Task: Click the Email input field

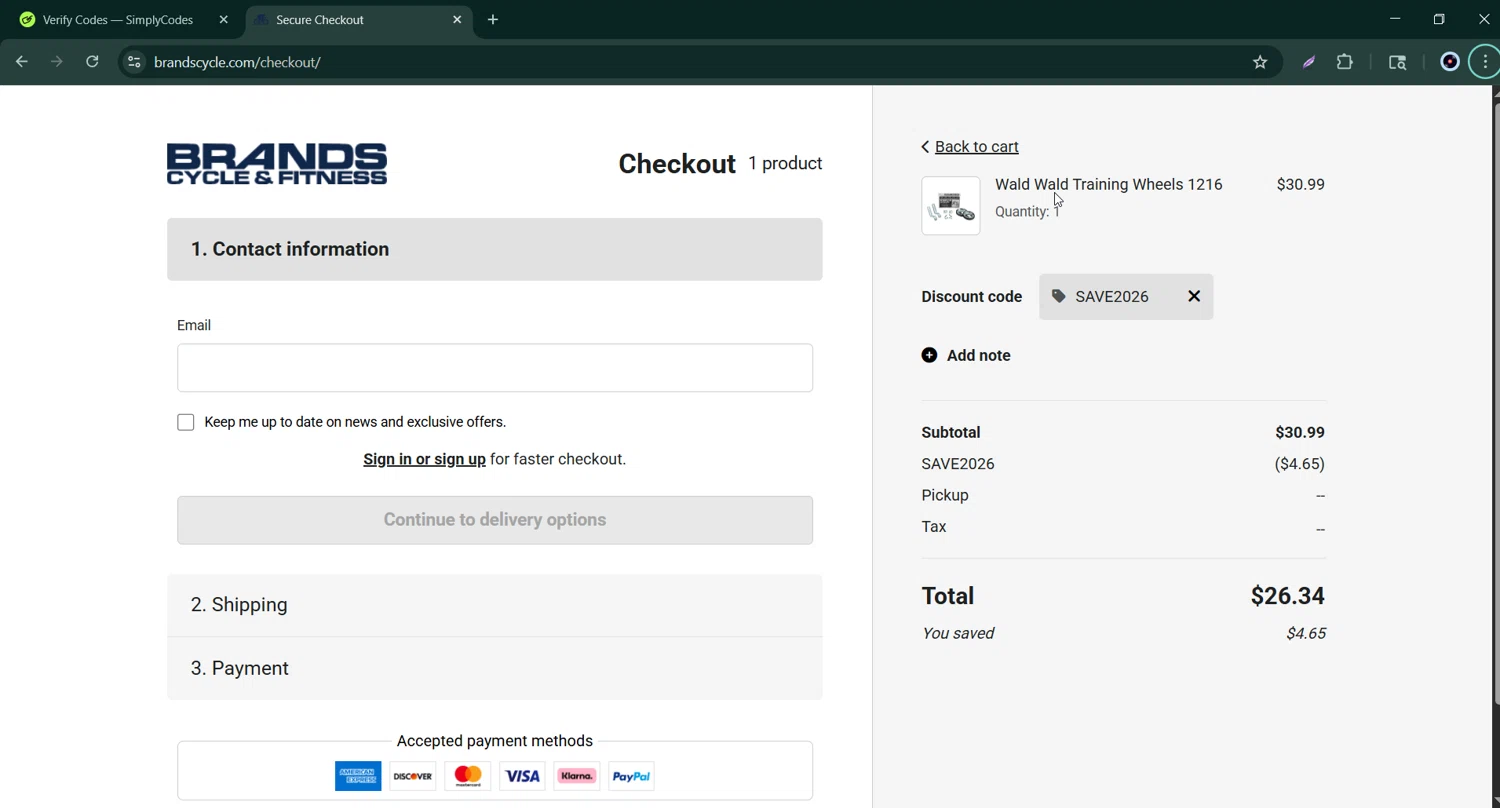Action: (x=495, y=368)
